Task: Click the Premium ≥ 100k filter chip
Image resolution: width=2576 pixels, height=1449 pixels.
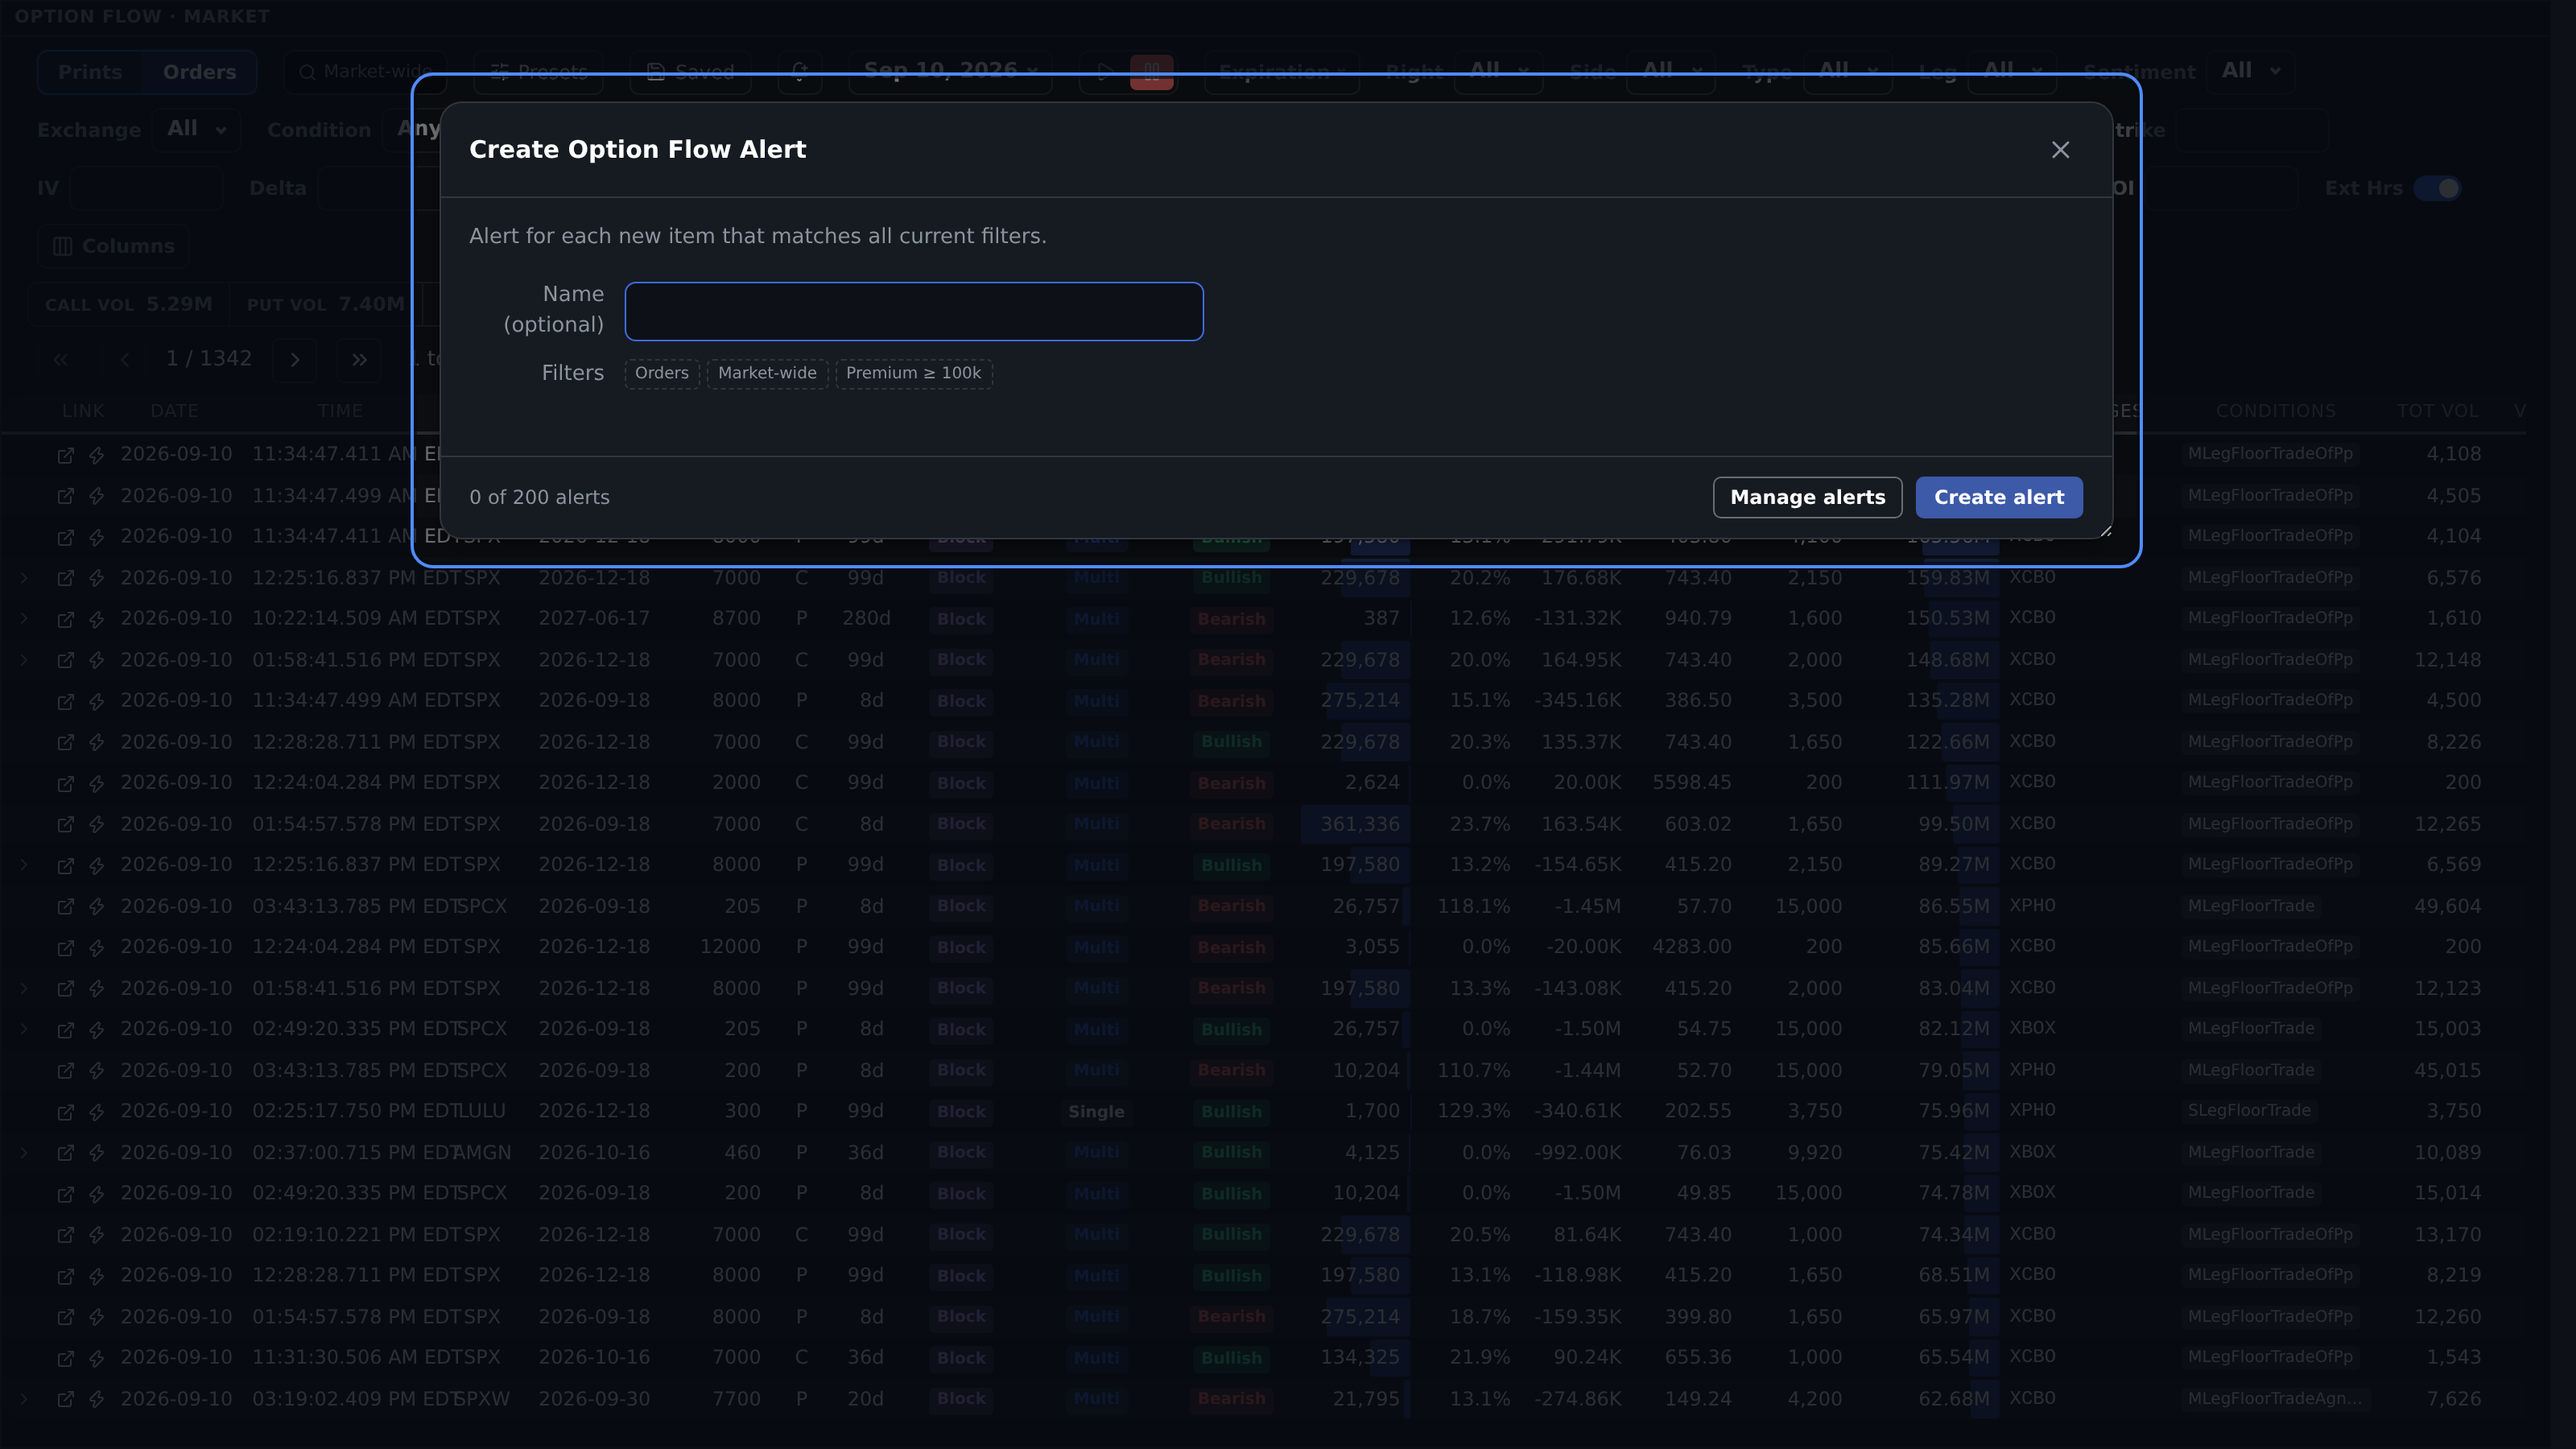Action: coord(913,373)
